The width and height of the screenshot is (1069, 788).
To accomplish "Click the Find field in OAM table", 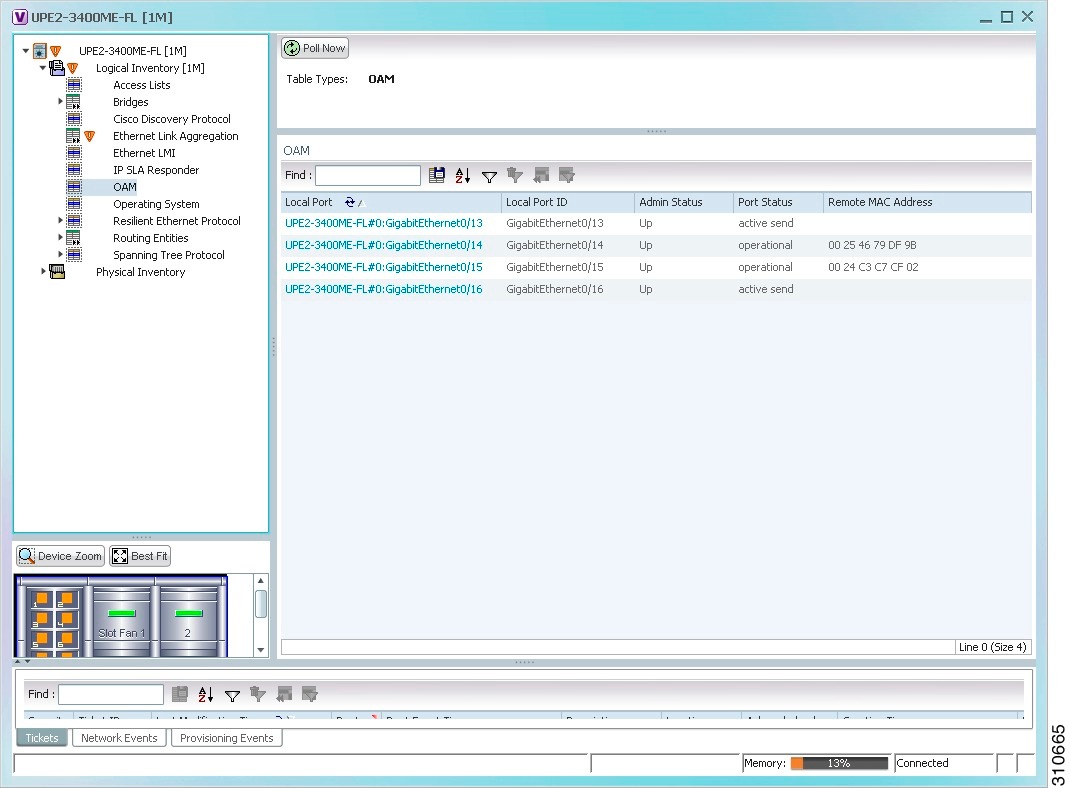I will [368, 175].
